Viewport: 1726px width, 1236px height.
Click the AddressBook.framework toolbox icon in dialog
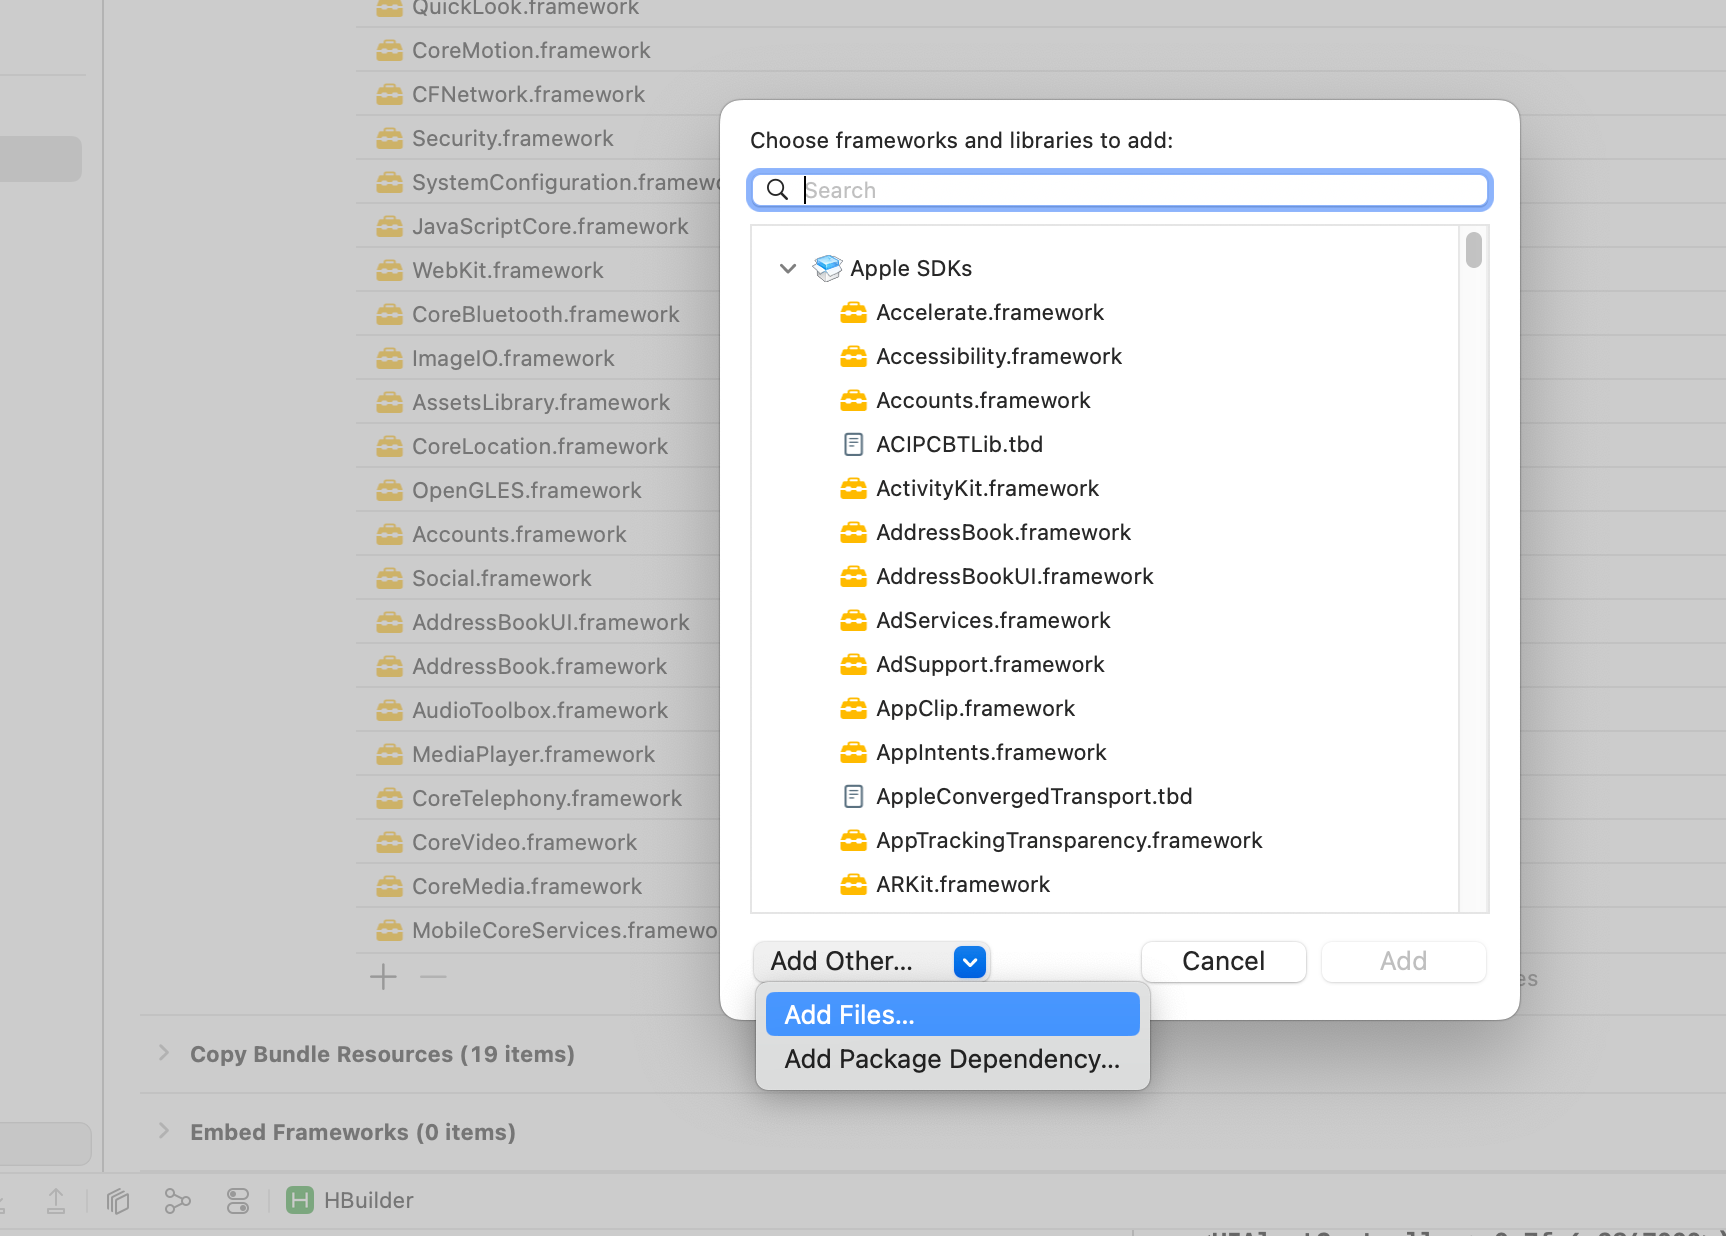click(x=853, y=533)
